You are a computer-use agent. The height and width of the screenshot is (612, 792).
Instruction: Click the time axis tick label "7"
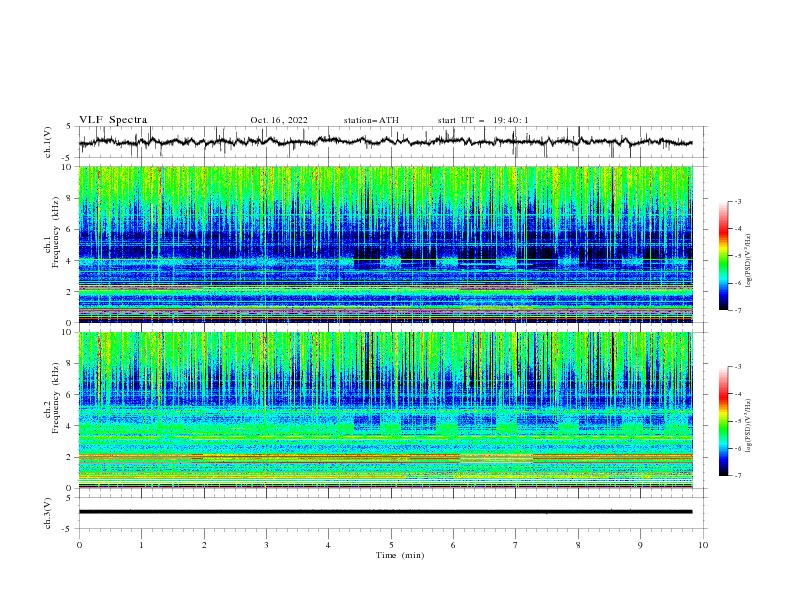pos(516,545)
